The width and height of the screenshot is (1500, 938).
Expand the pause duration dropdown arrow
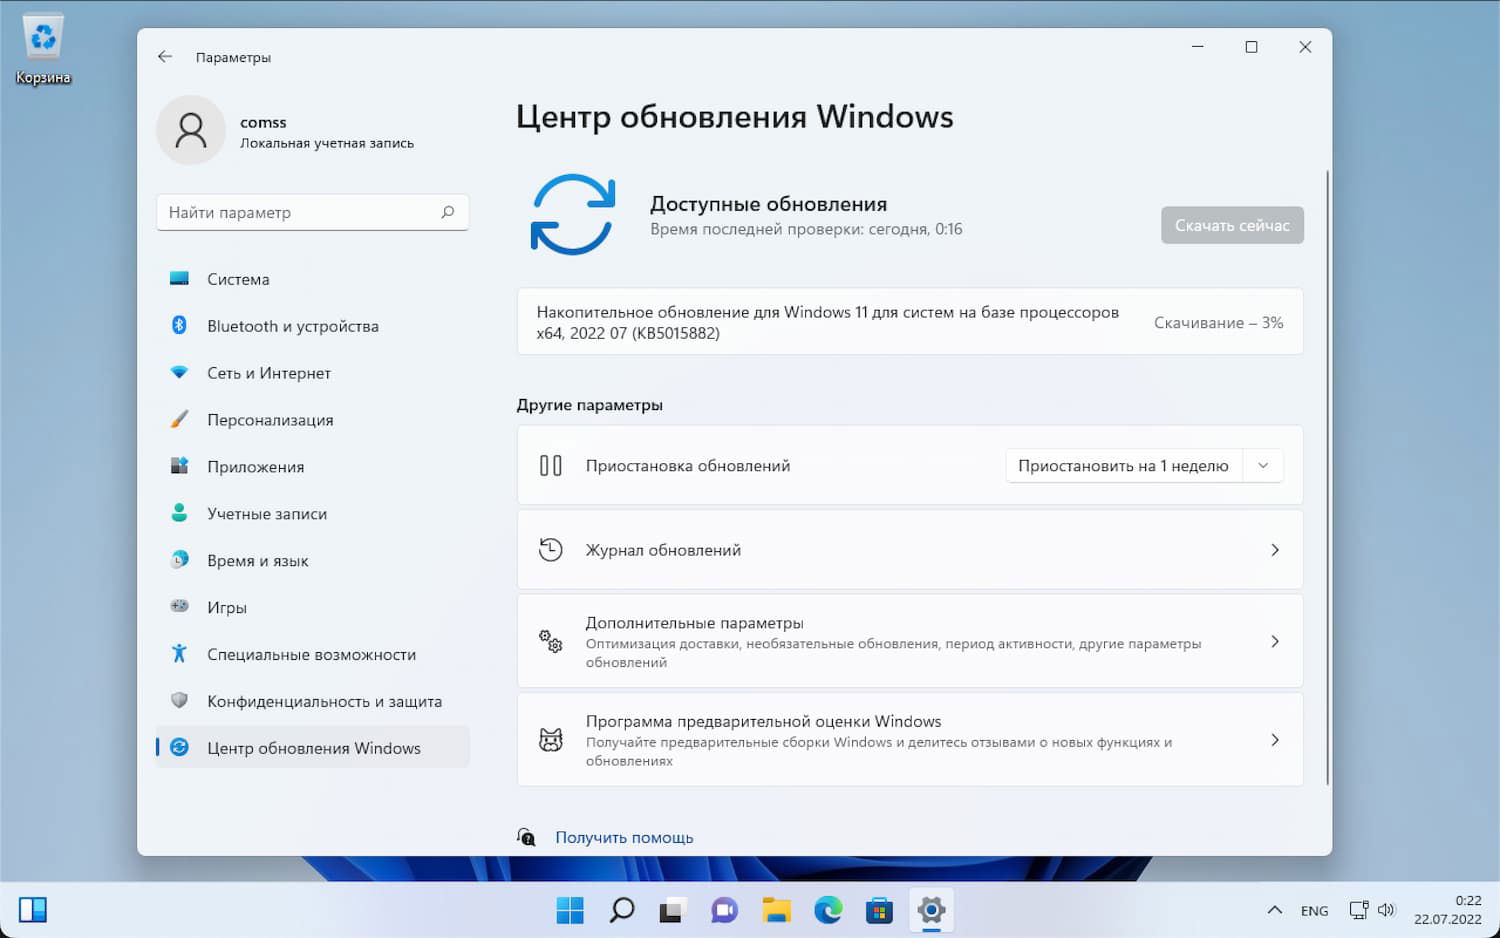1263,465
